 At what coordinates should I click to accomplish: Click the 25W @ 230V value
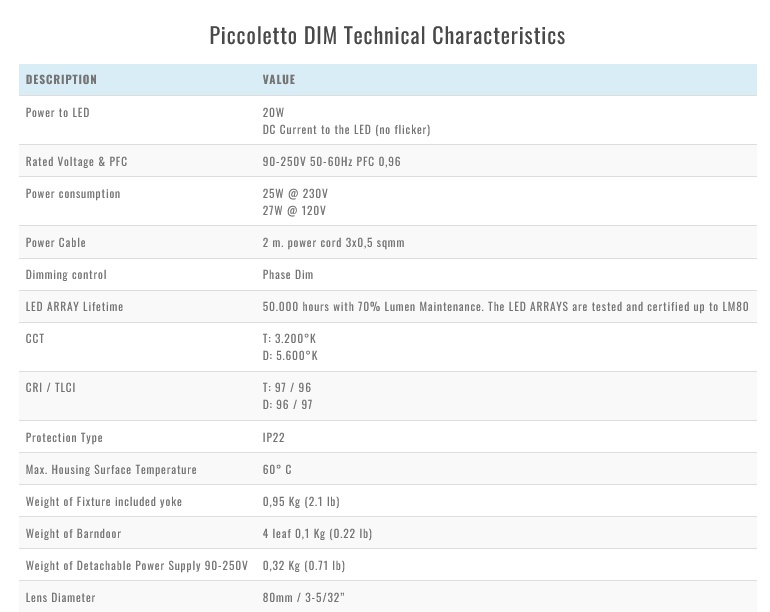(295, 194)
